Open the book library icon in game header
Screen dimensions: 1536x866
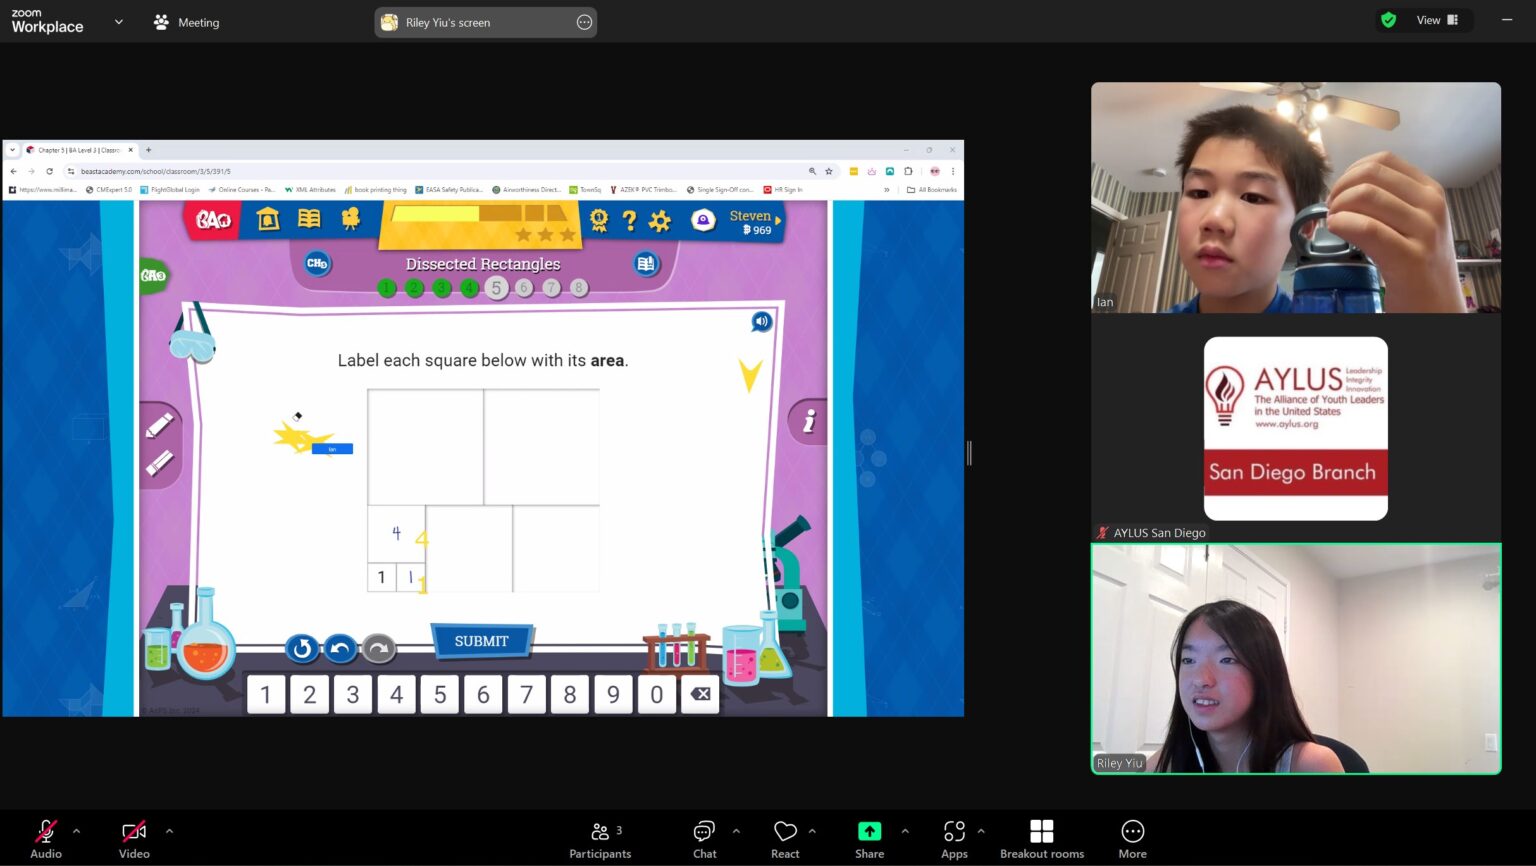[x=309, y=219]
